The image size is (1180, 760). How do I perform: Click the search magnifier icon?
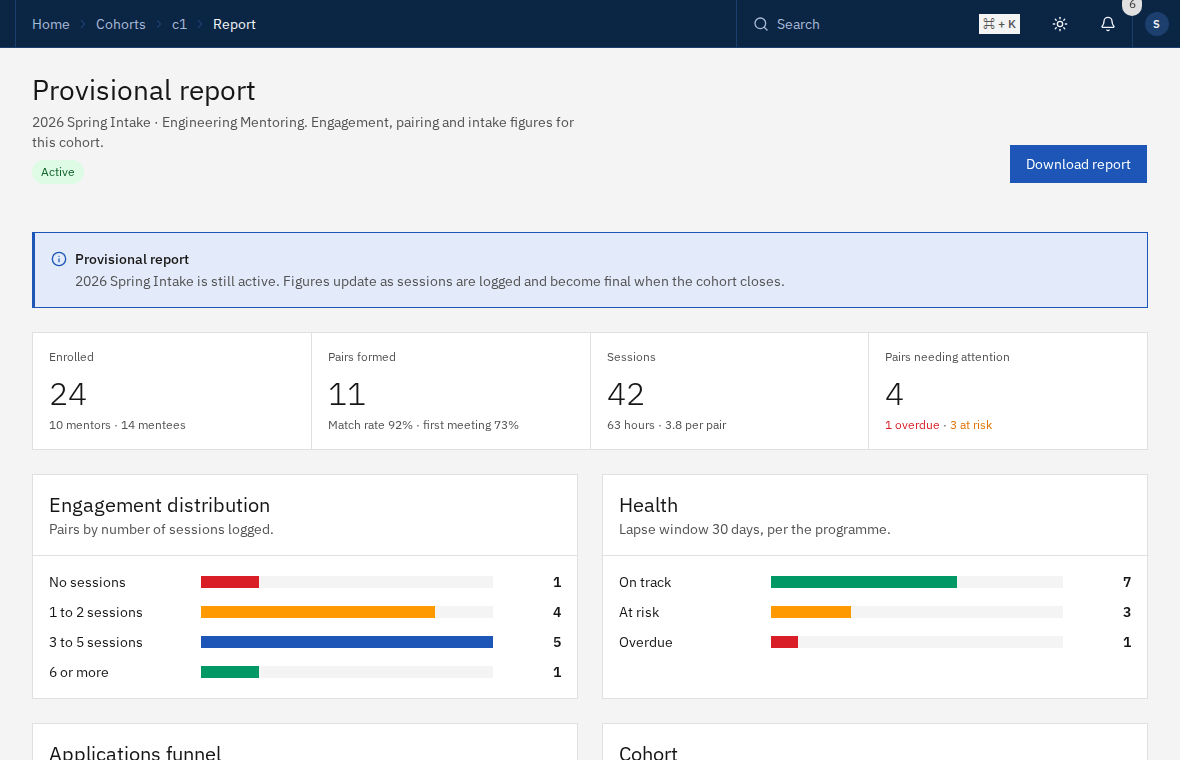[x=761, y=24]
